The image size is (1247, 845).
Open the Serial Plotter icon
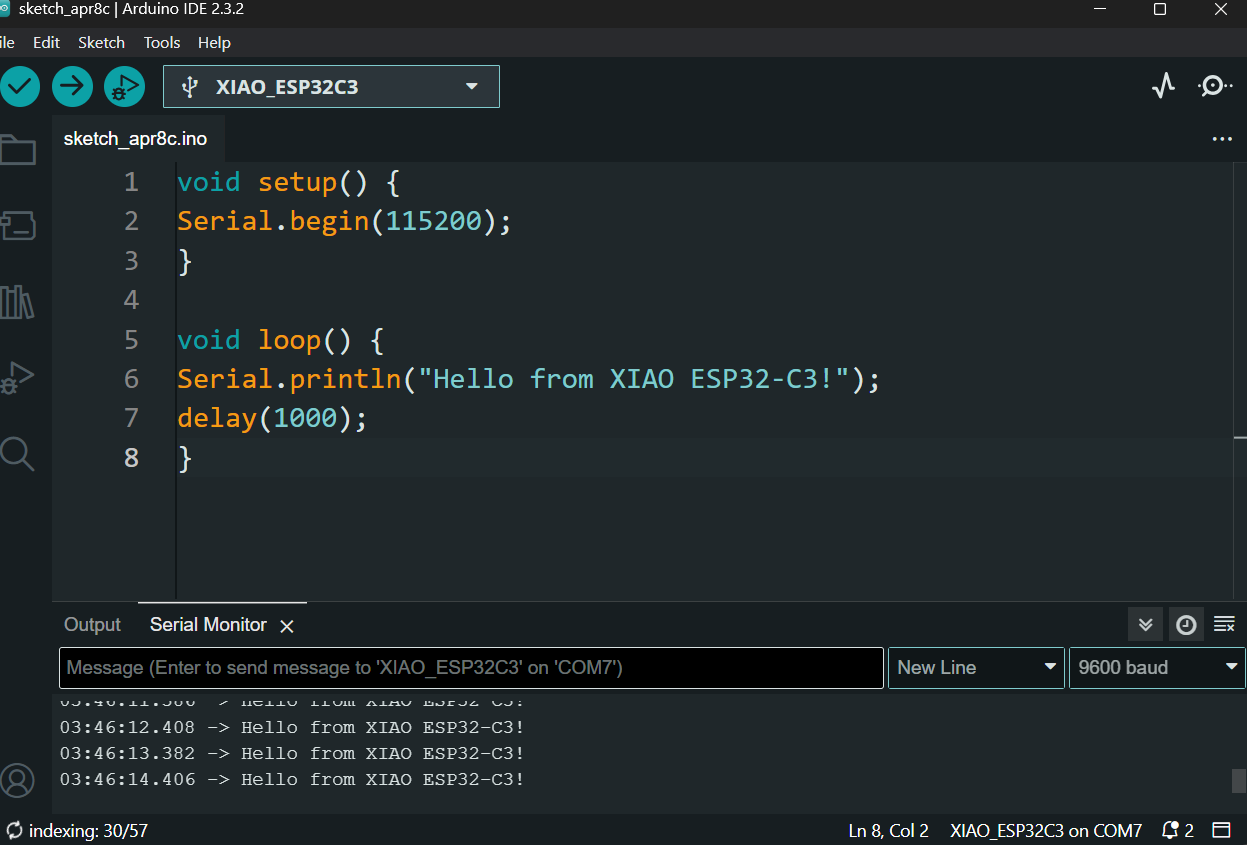coord(1163,86)
